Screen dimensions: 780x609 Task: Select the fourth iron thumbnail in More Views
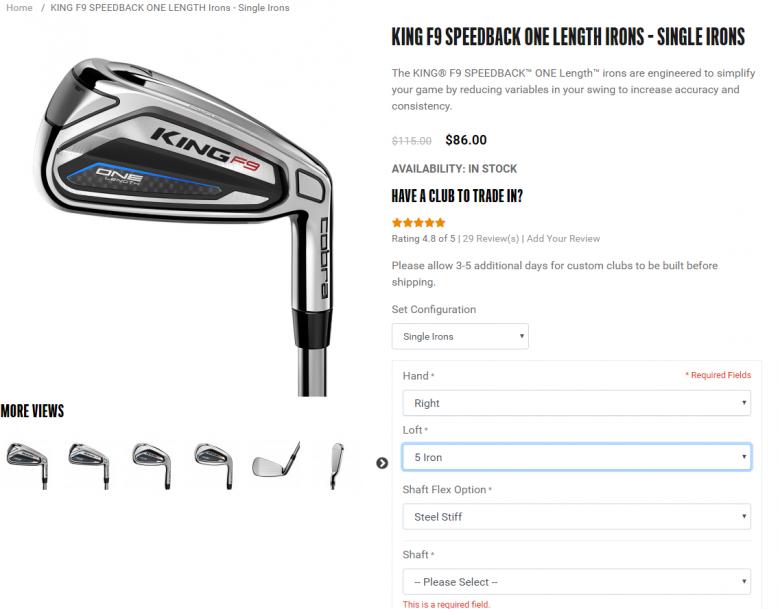pos(214,466)
